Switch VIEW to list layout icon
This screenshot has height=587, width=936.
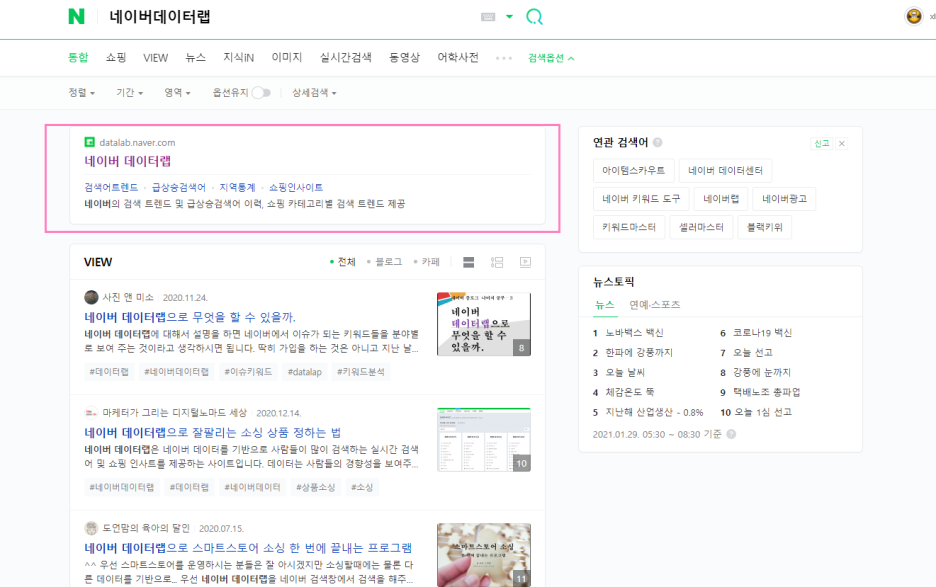(497, 262)
